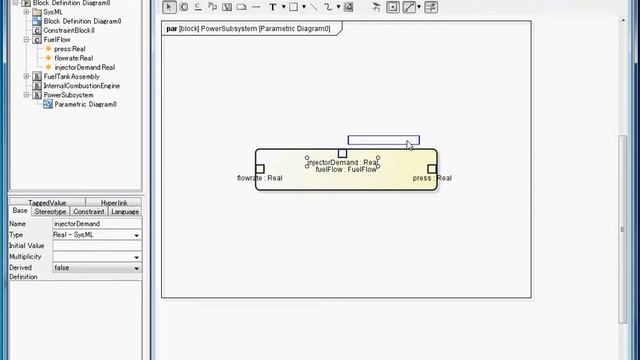Viewport: 640px width, 360px height.
Task: Click the rightmost toolbar layout icon
Action: [431, 7]
